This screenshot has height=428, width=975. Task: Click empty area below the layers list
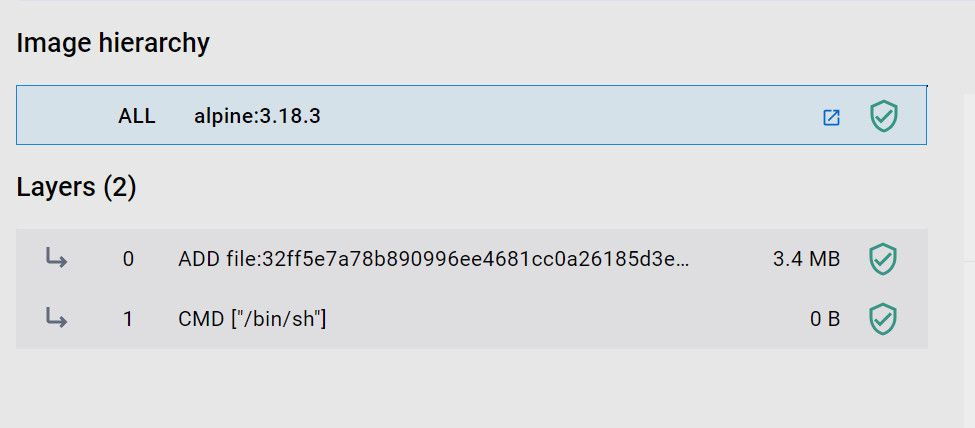click(x=470, y=388)
